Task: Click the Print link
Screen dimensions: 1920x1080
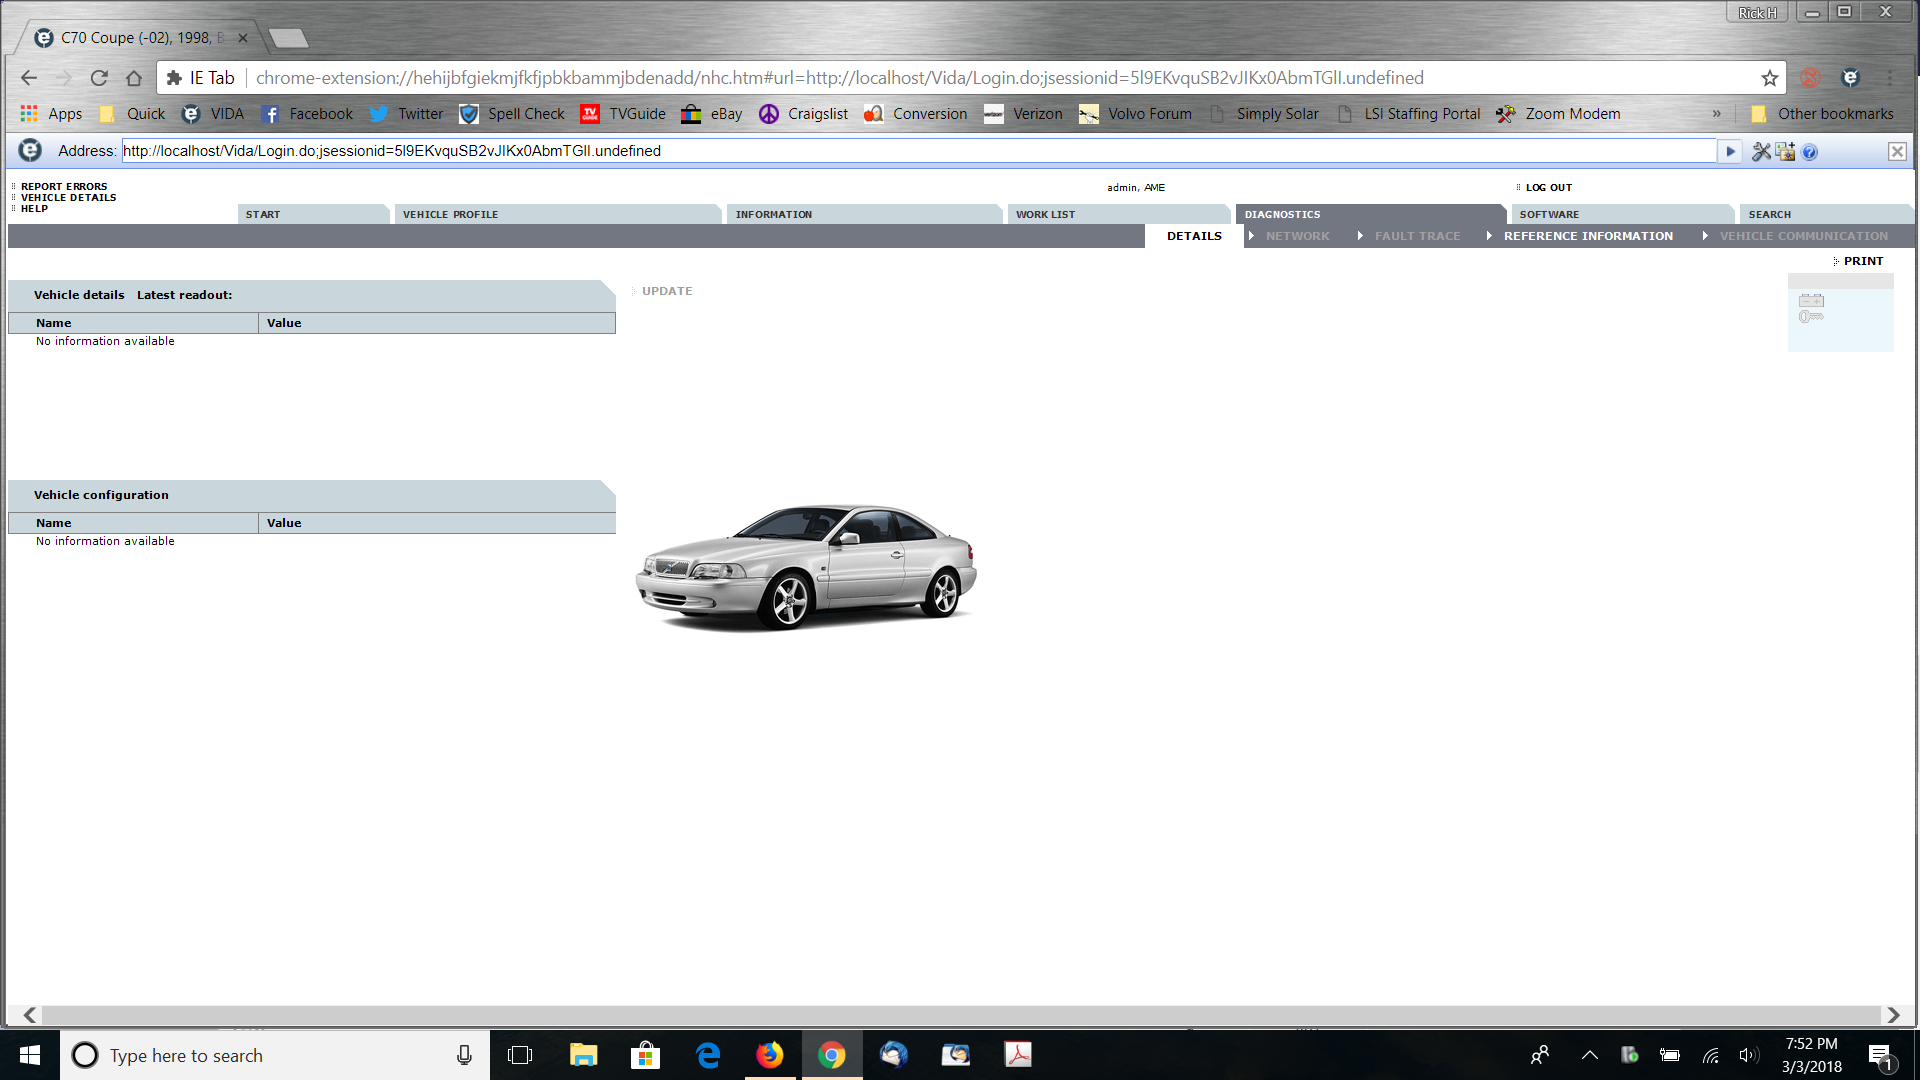Action: pos(1863,261)
